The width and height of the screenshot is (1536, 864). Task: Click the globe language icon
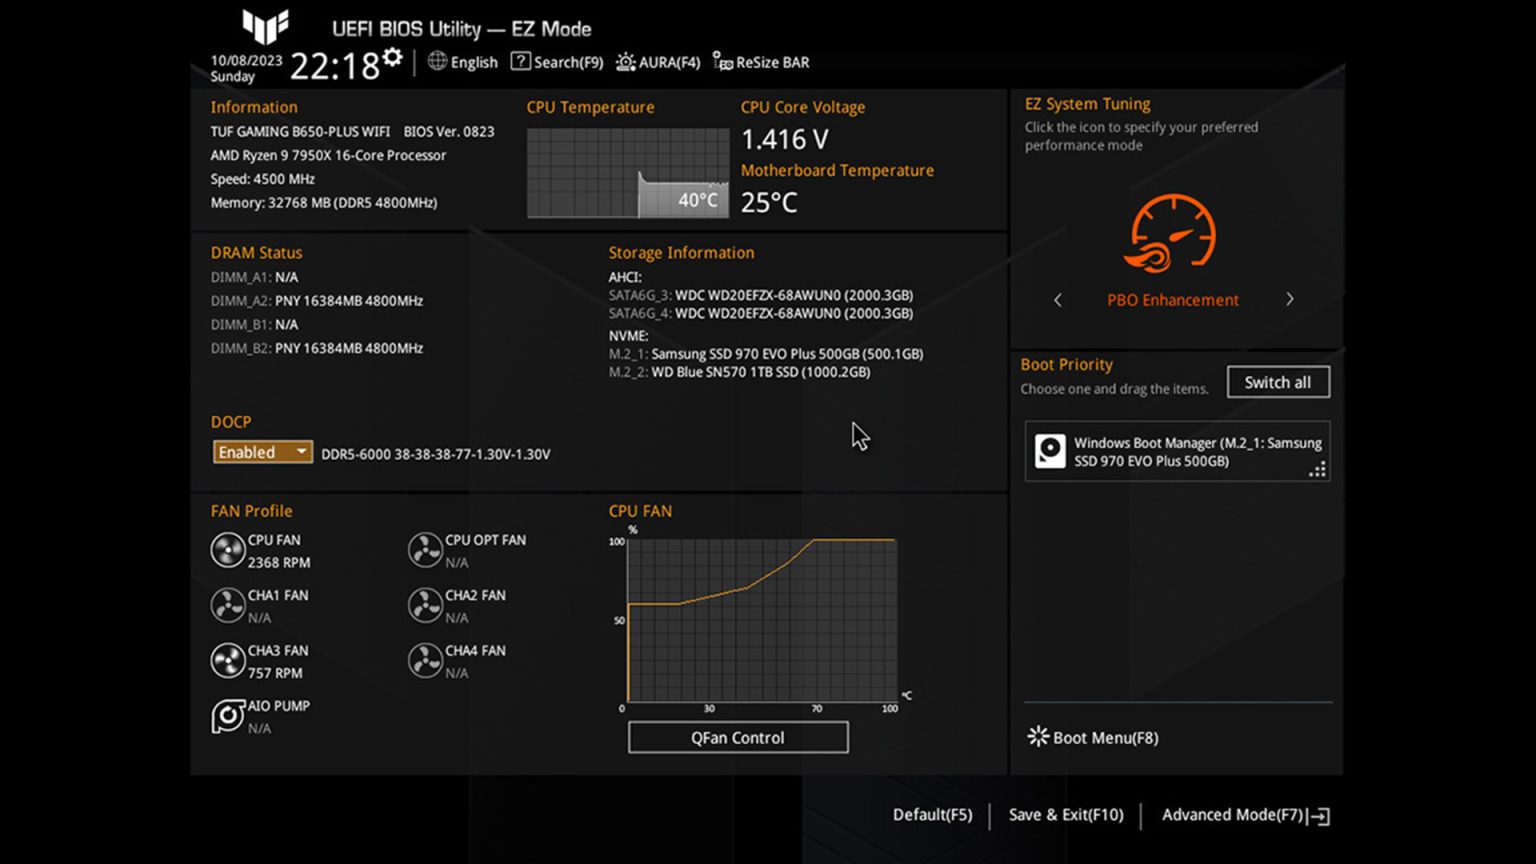[x=437, y=61]
